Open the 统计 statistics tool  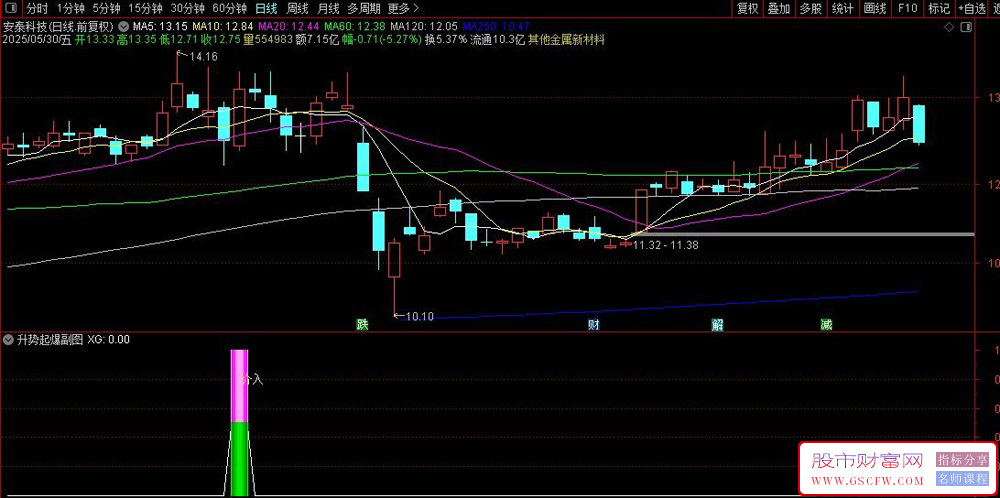(842, 8)
